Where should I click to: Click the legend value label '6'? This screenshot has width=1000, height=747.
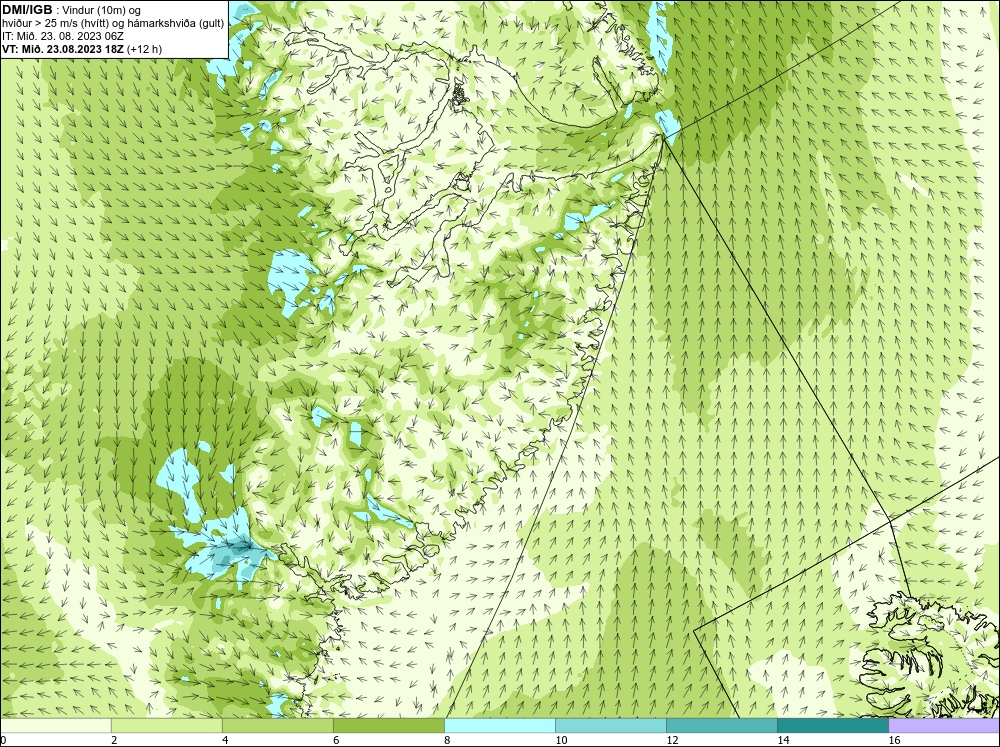coord(335,740)
